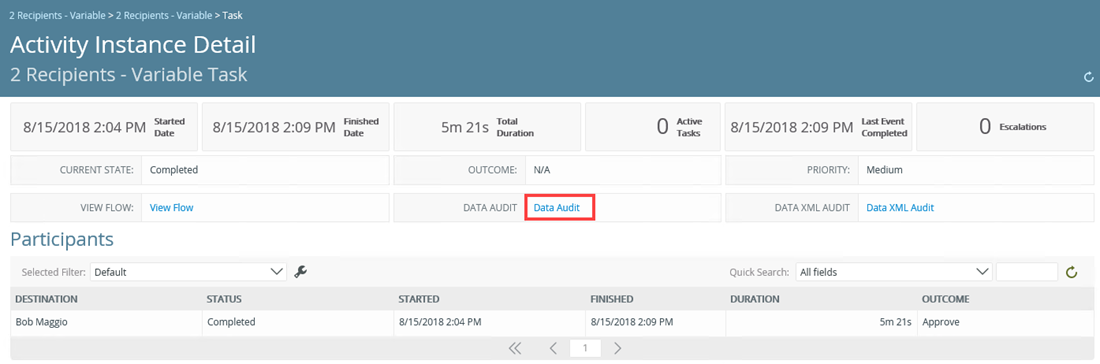Click the quick search text field

[x=1027, y=272]
